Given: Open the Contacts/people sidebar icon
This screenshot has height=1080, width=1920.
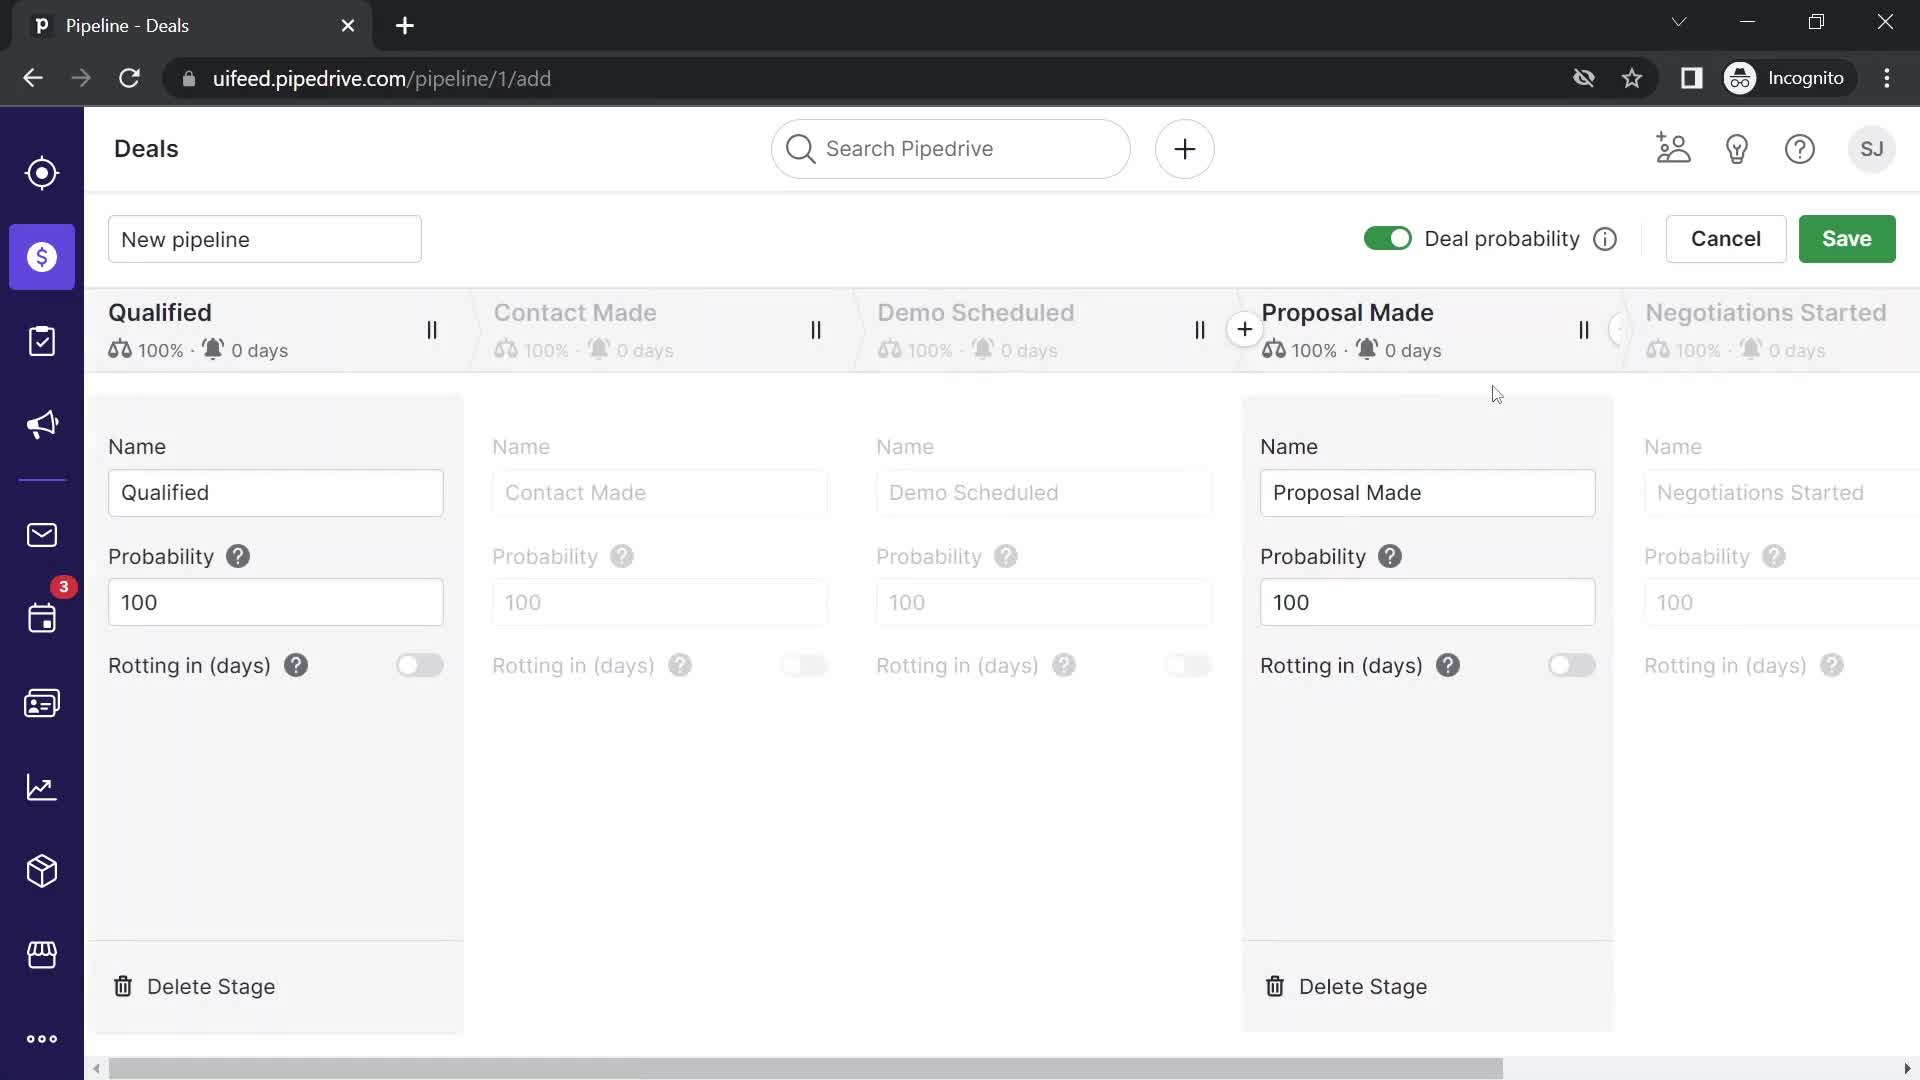Looking at the screenshot, I should tap(41, 704).
